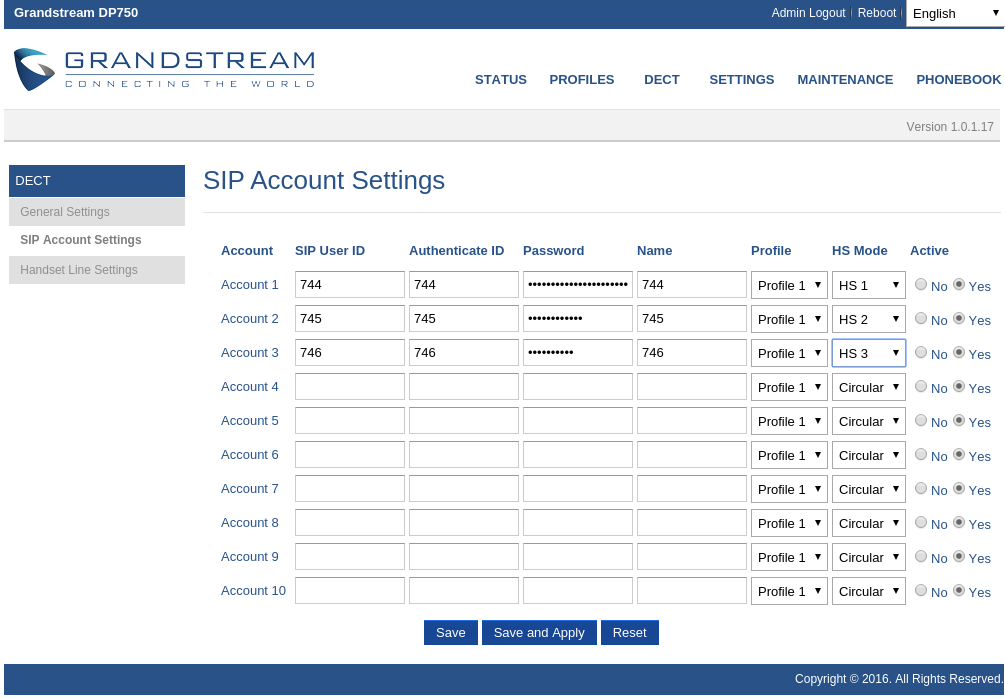Click Account 6 Password field
The height and width of the screenshot is (699, 1005).
(577, 454)
